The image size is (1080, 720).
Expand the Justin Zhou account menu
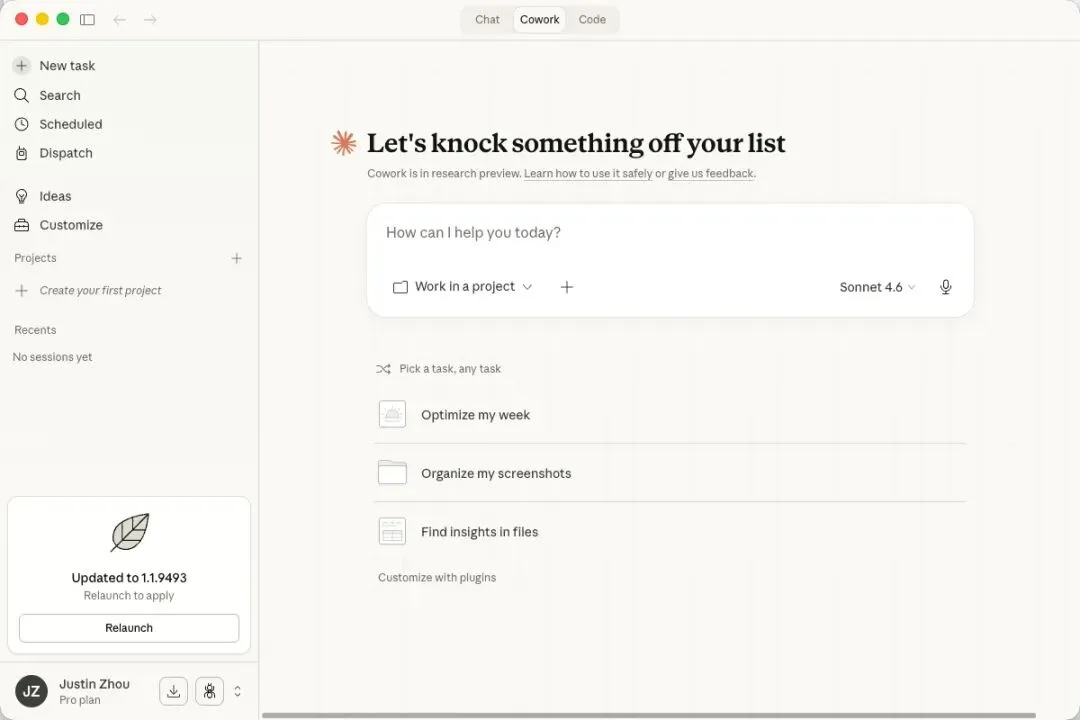pyautogui.click(x=237, y=691)
